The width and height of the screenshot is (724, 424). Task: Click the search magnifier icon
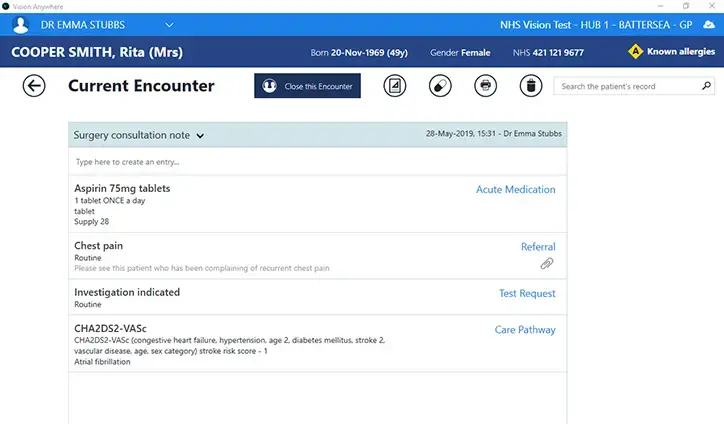click(x=706, y=86)
